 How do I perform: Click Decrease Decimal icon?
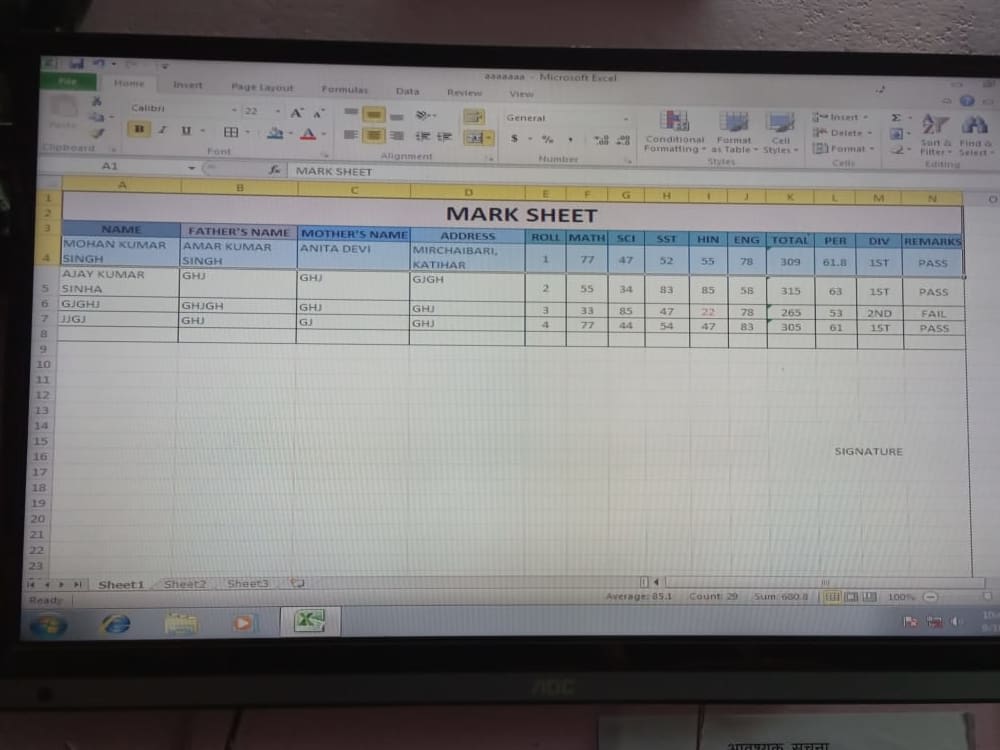tap(624, 141)
